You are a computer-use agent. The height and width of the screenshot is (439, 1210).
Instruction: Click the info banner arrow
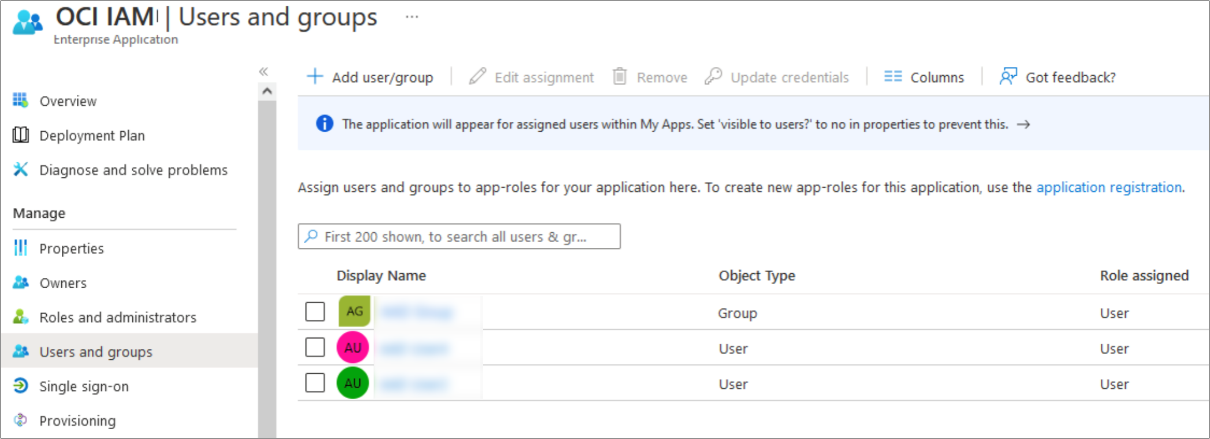pyautogui.click(x=1023, y=125)
